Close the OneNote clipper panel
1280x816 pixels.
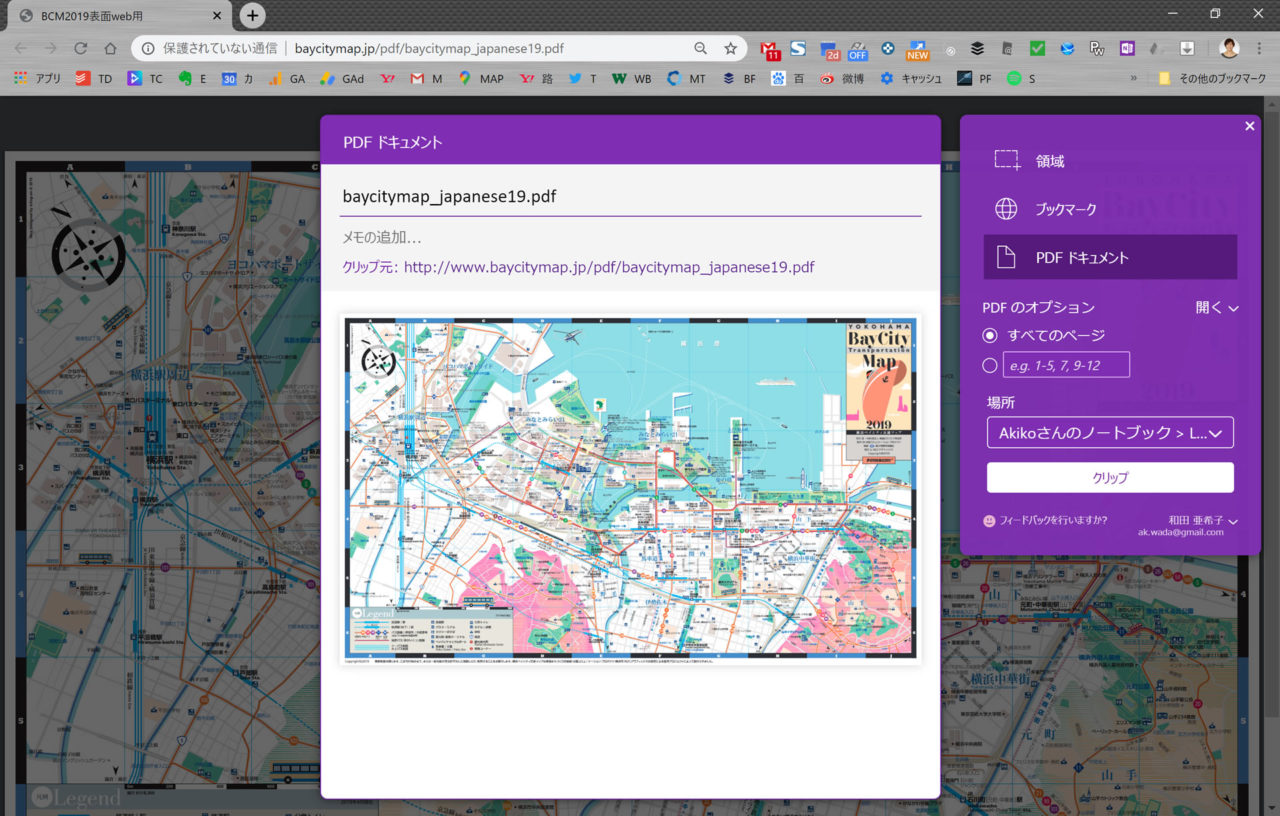point(1249,126)
